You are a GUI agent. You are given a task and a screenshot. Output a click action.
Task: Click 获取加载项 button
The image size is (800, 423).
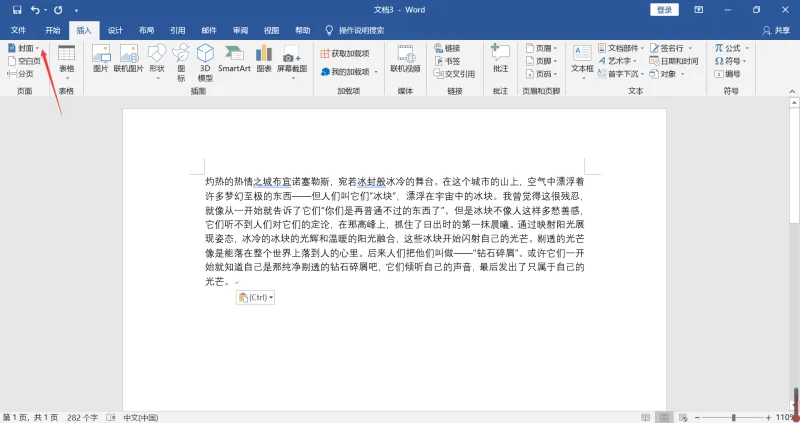pyautogui.click(x=345, y=53)
